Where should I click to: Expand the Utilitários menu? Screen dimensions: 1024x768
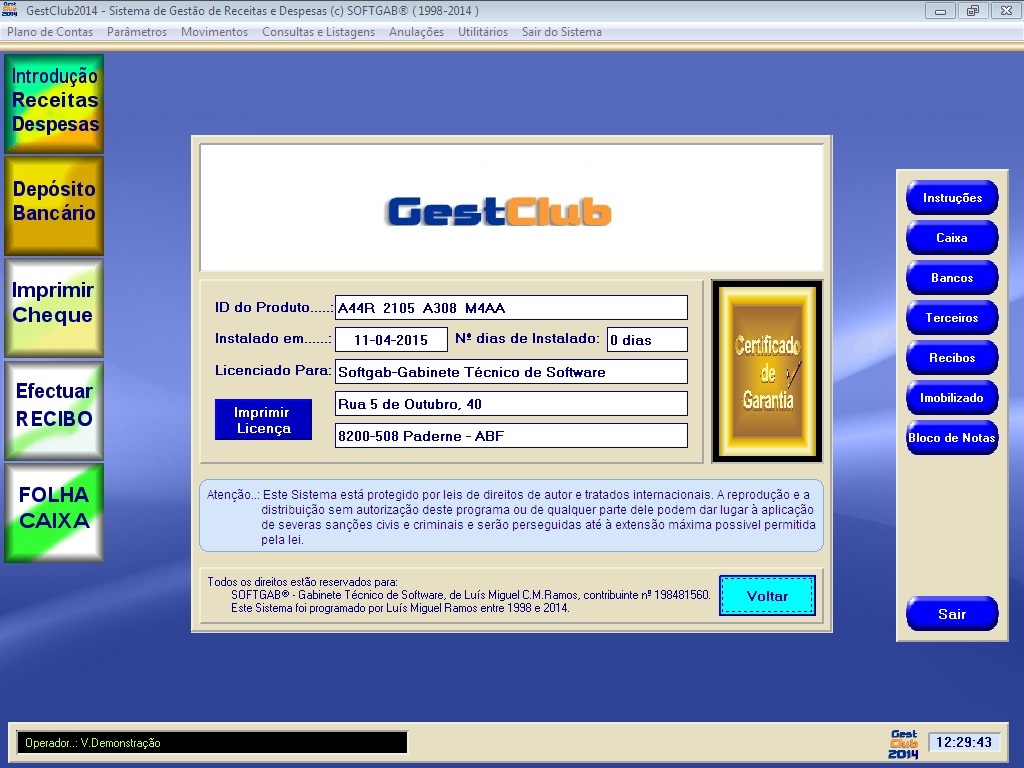click(483, 32)
